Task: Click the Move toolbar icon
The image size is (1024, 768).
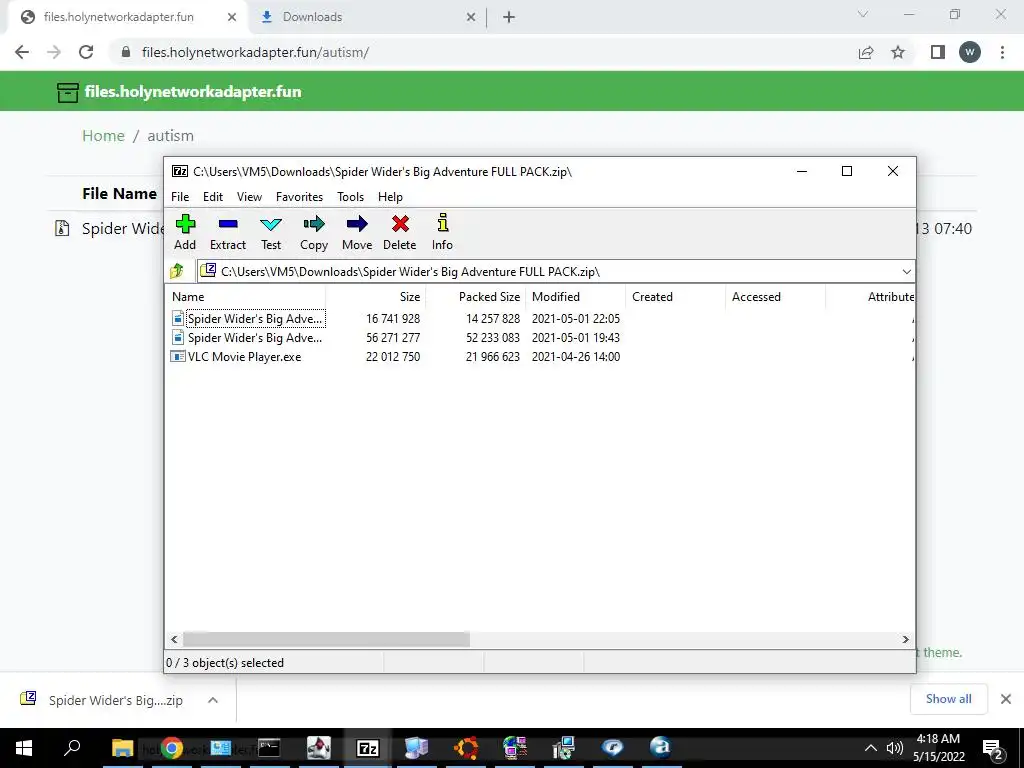Action: (x=357, y=232)
